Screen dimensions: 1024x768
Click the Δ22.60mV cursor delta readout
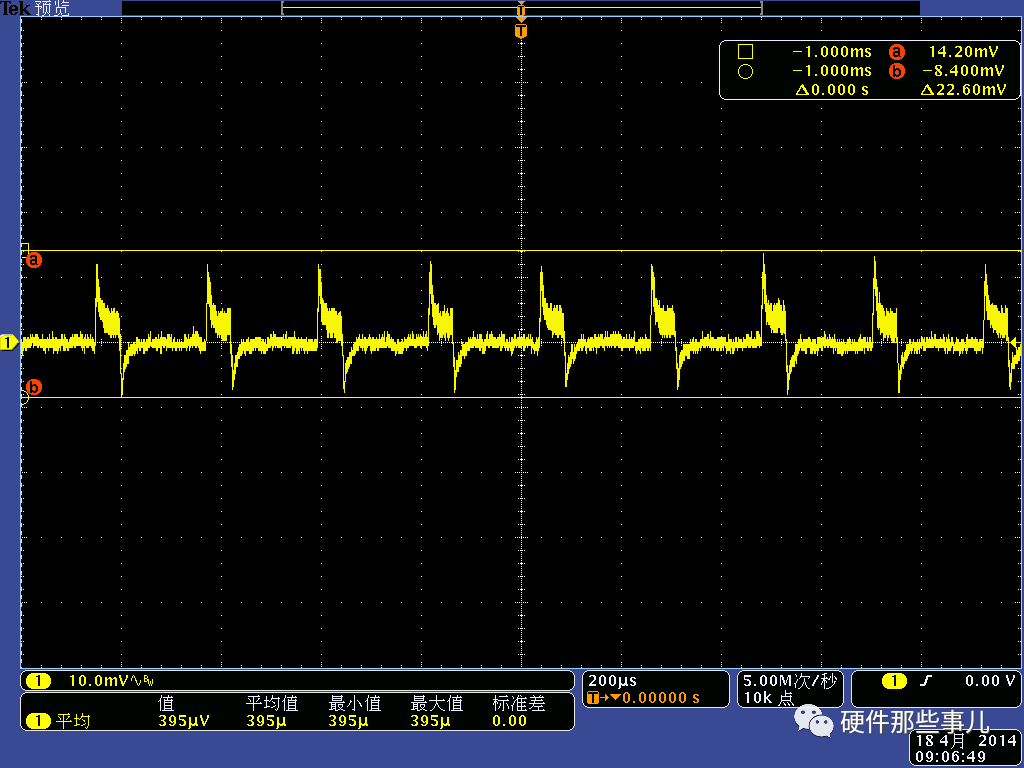click(x=962, y=90)
